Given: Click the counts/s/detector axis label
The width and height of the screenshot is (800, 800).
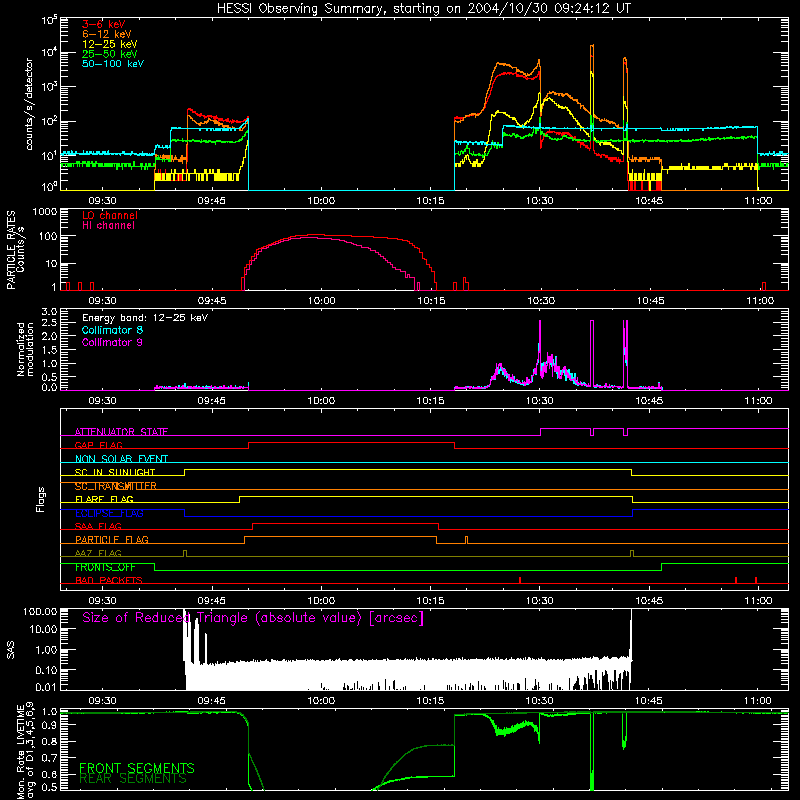Looking at the screenshot, I should [29, 104].
